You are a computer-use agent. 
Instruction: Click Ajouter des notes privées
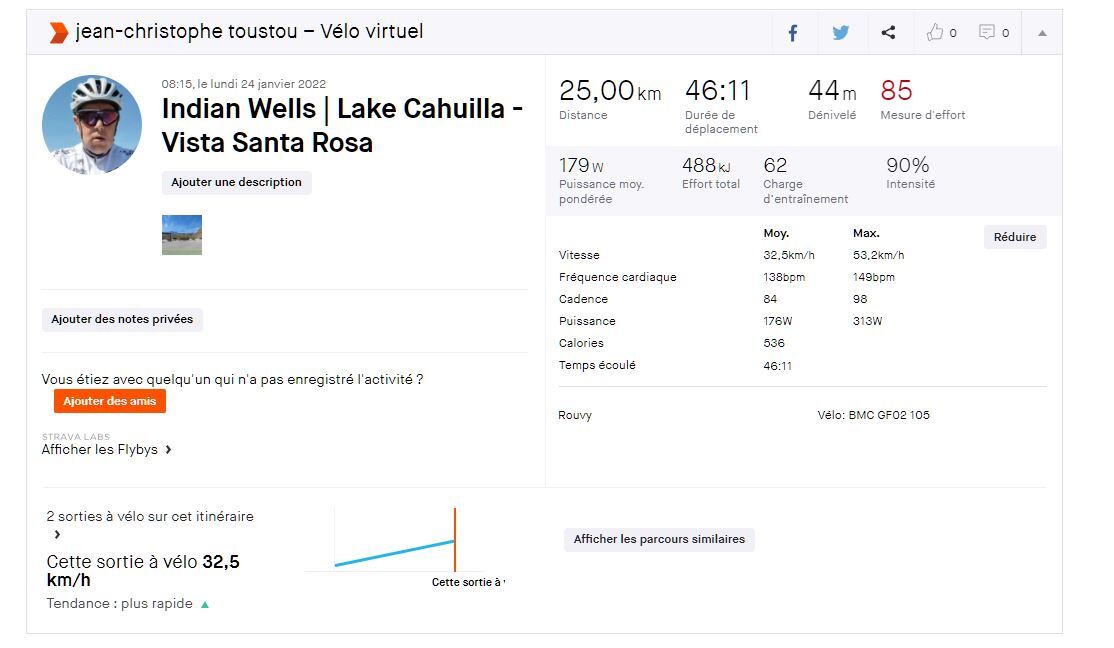(x=122, y=320)
